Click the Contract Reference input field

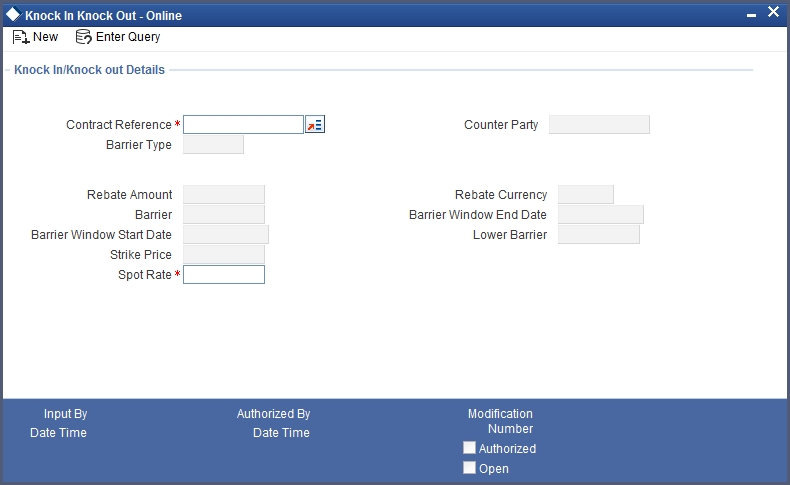pyautogui.click(x=243, y=125)
